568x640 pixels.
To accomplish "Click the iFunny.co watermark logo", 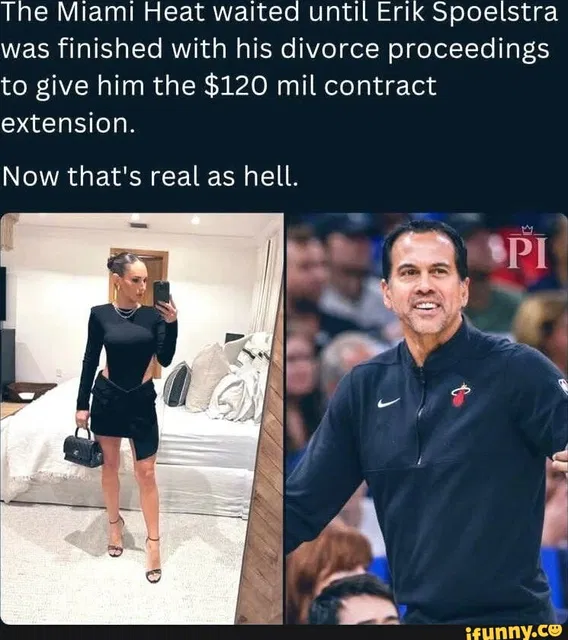I will pyautogui.click(x=516, y=631).
